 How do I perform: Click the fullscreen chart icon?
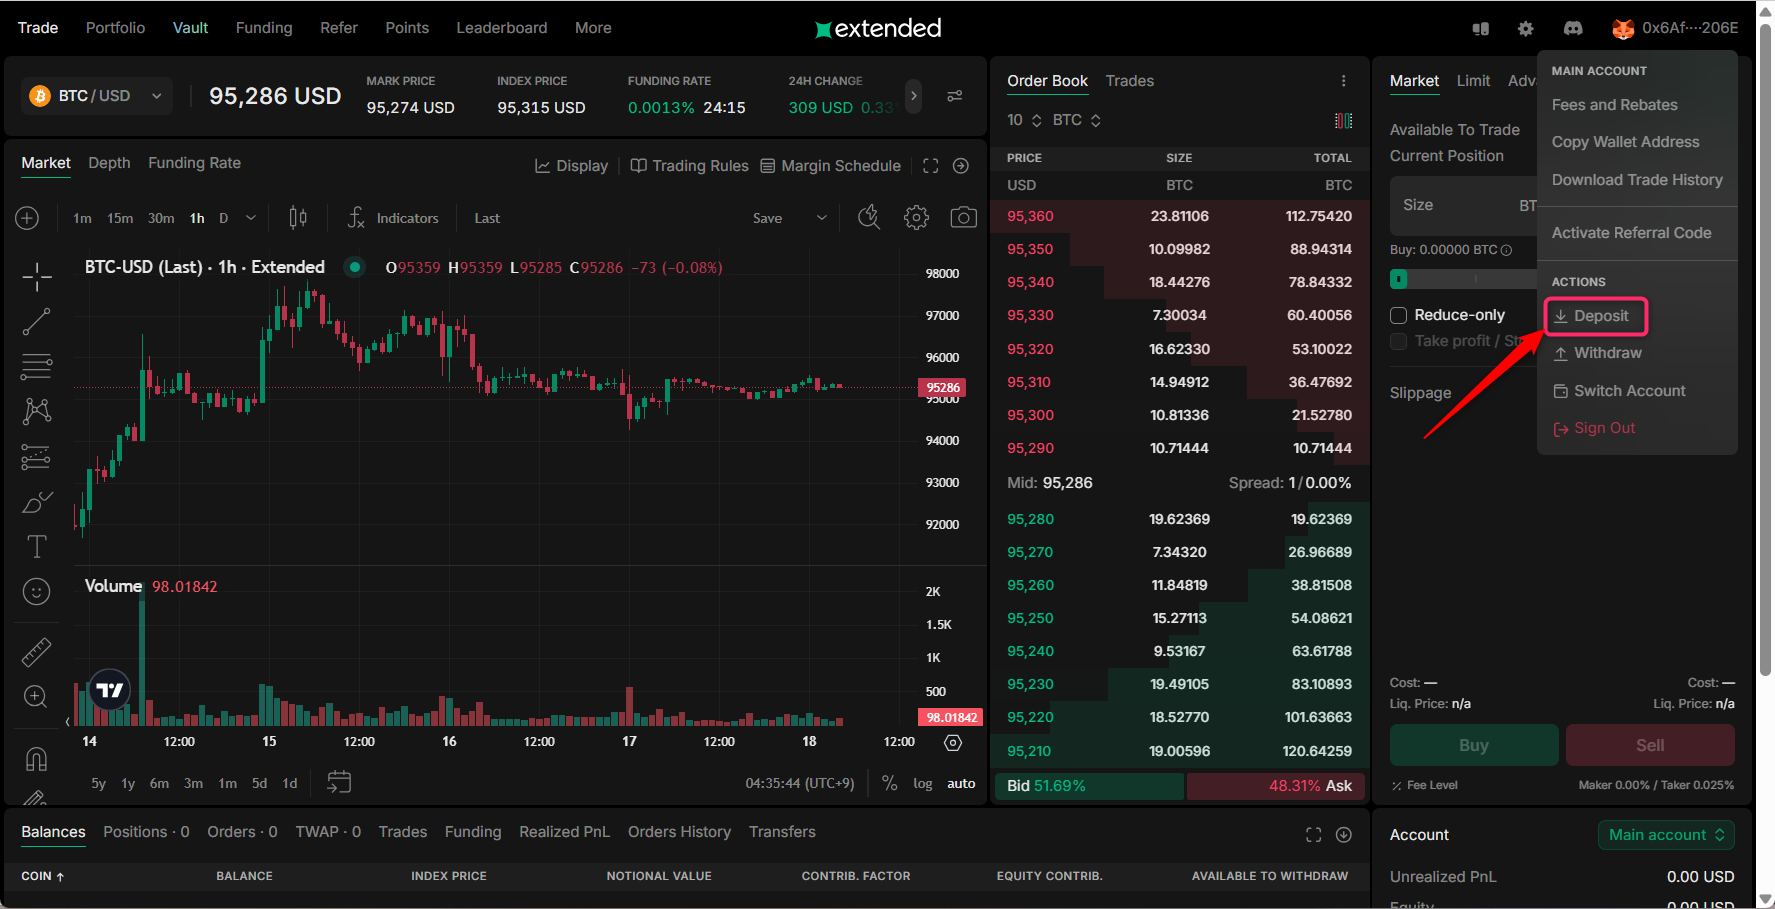point(930,166)
